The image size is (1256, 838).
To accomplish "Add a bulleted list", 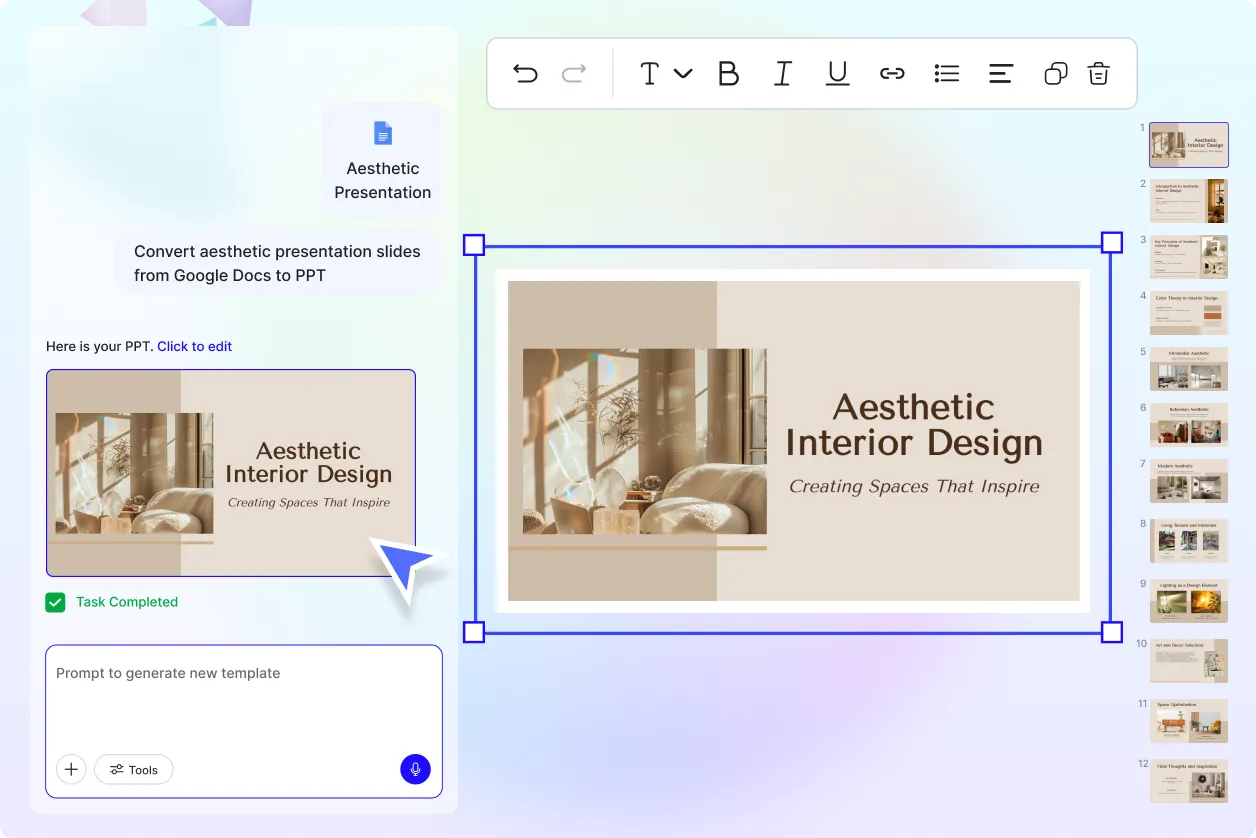I will tap(947, 73).
